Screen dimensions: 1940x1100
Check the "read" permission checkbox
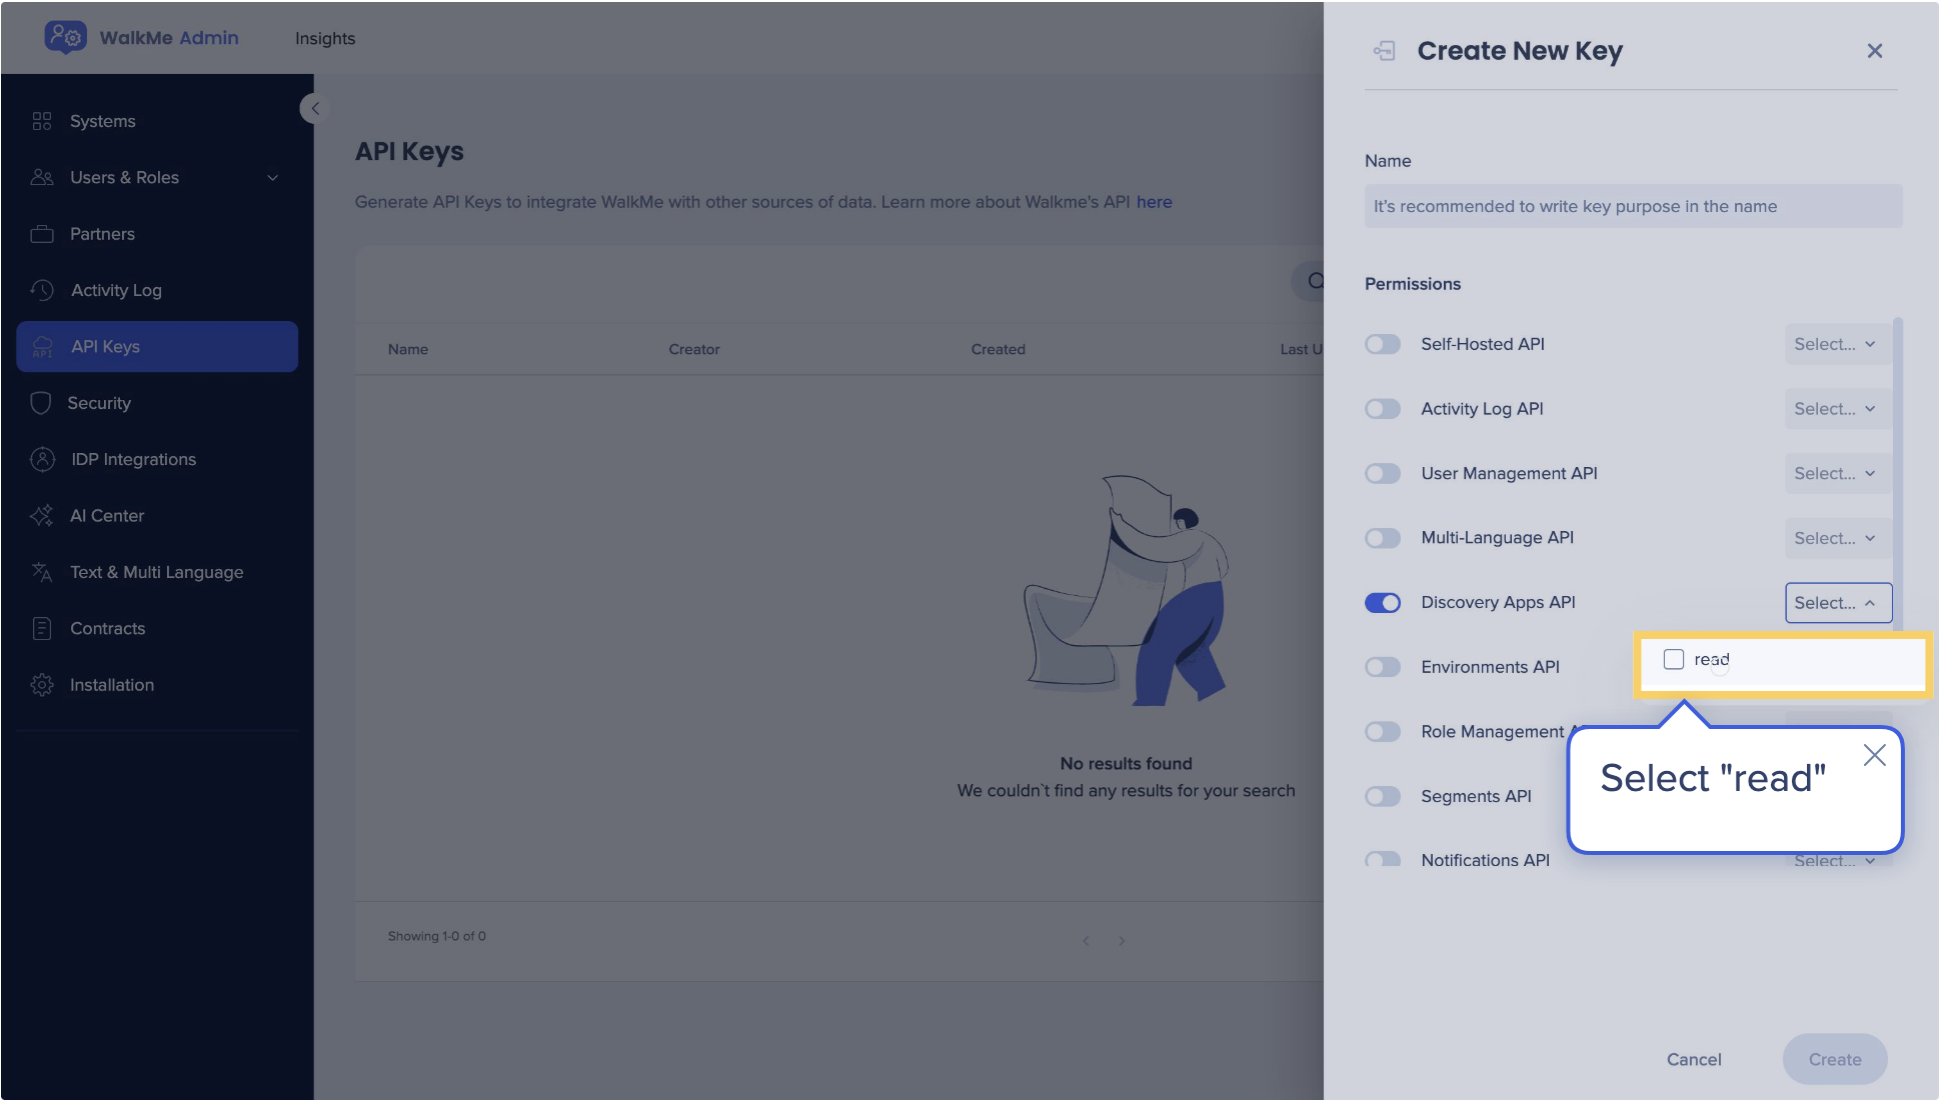(x=1673, y=659)
